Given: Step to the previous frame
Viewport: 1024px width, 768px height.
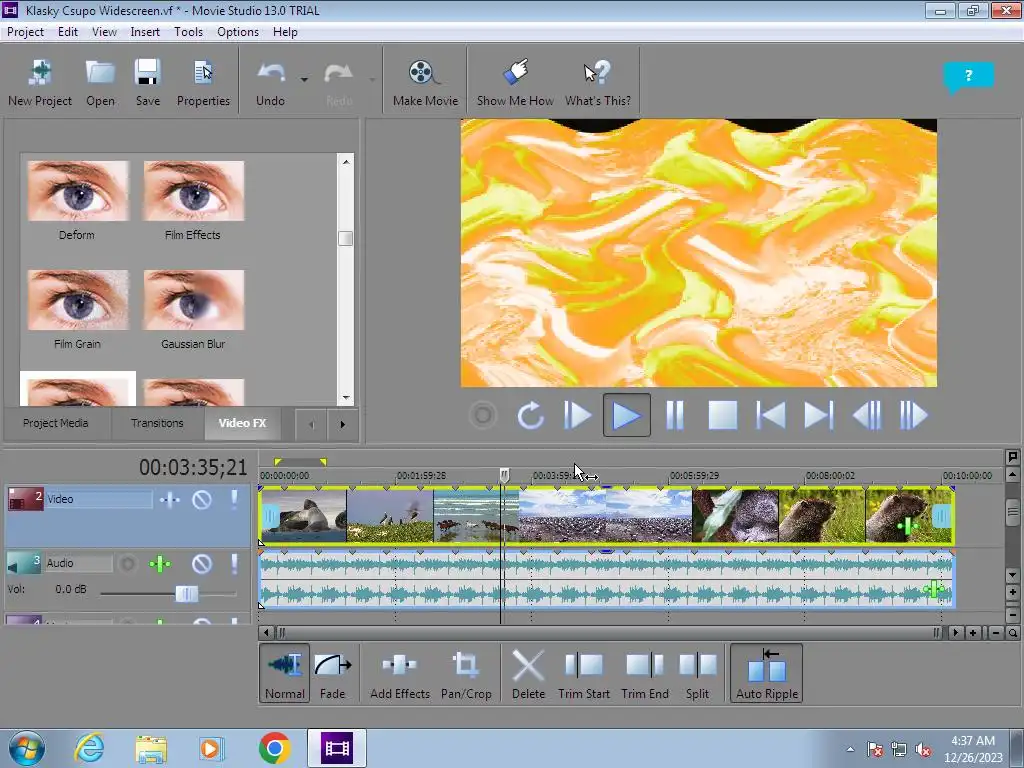Looking at the screenshot, I should tap(867, 415).
